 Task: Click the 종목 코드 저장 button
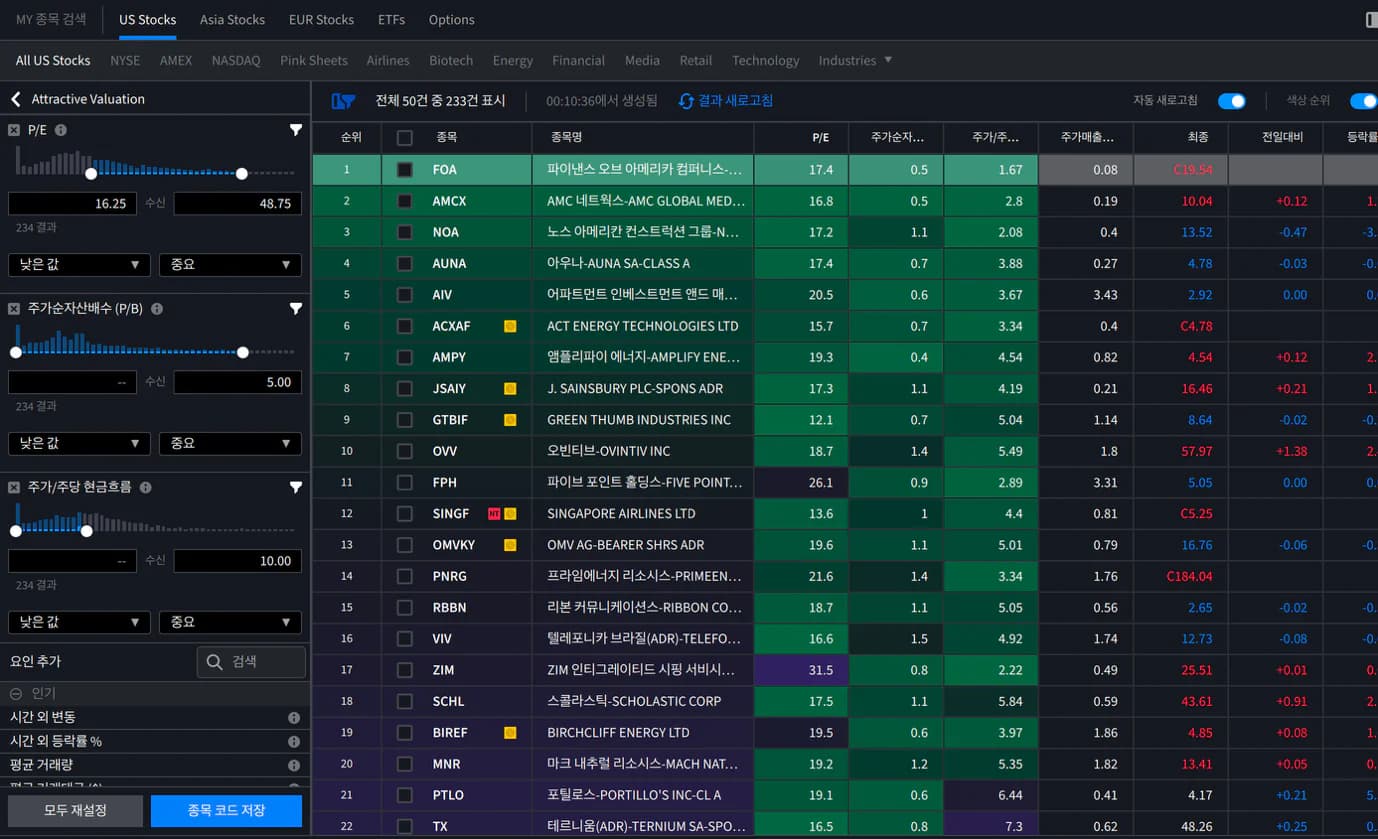pyautogui.click(x=226, y=811)
